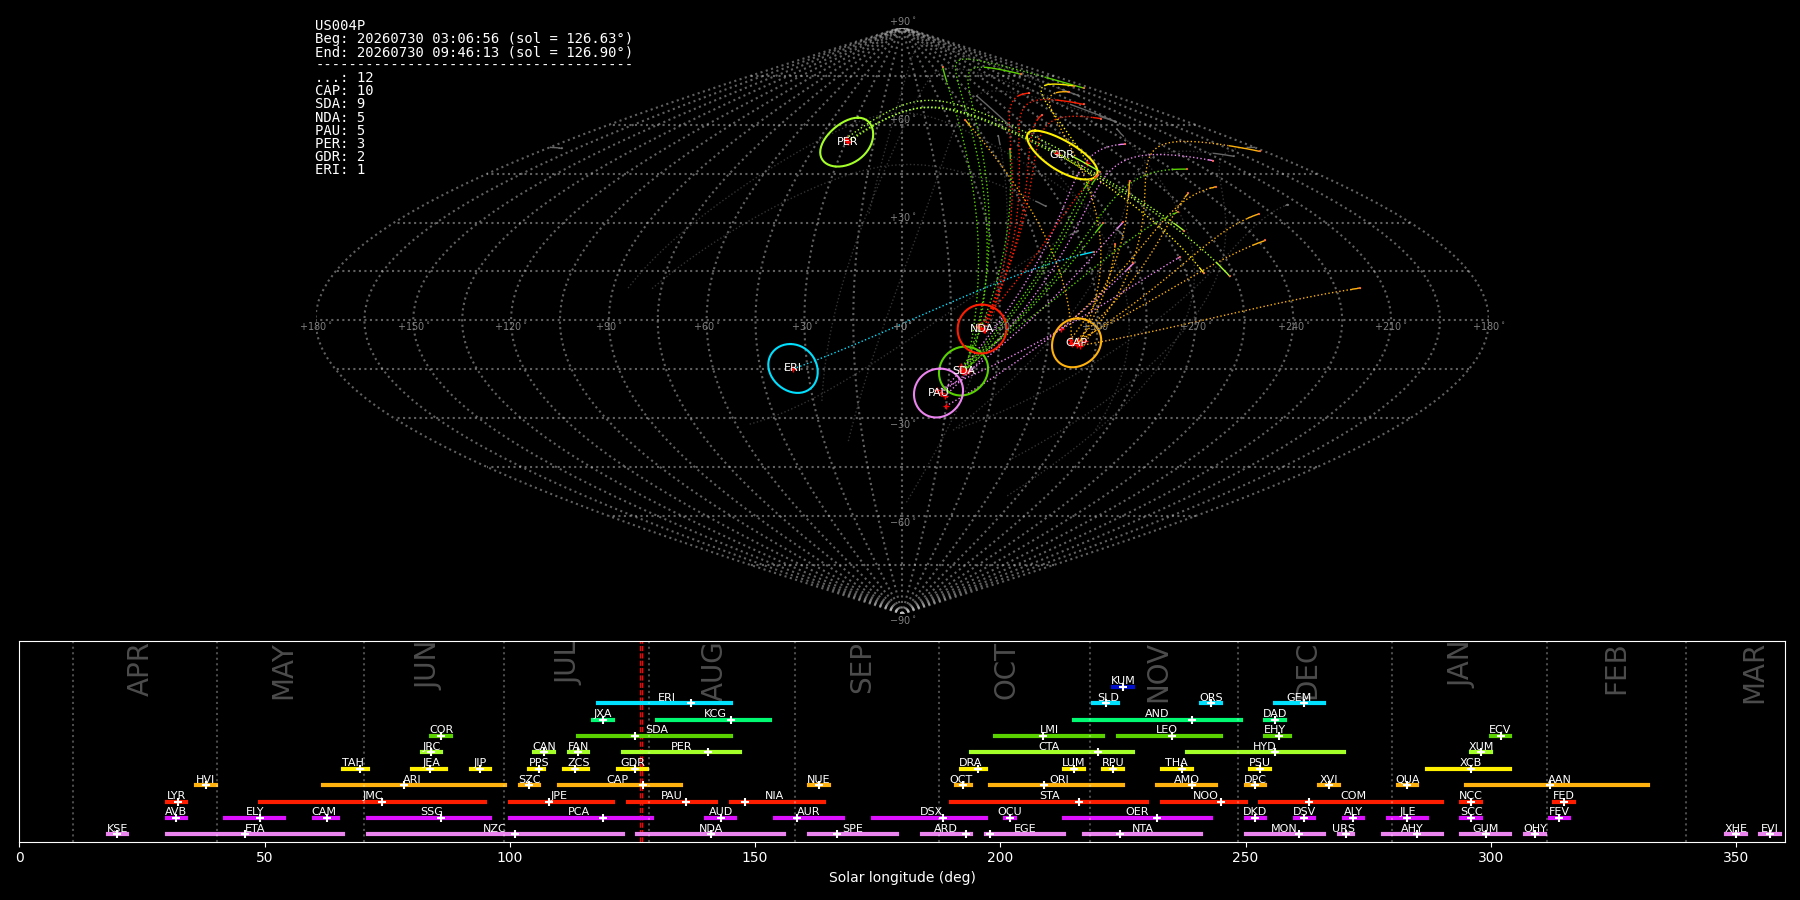Select the LMI shower bar

pyautogui.click(x=1049, y=736)
